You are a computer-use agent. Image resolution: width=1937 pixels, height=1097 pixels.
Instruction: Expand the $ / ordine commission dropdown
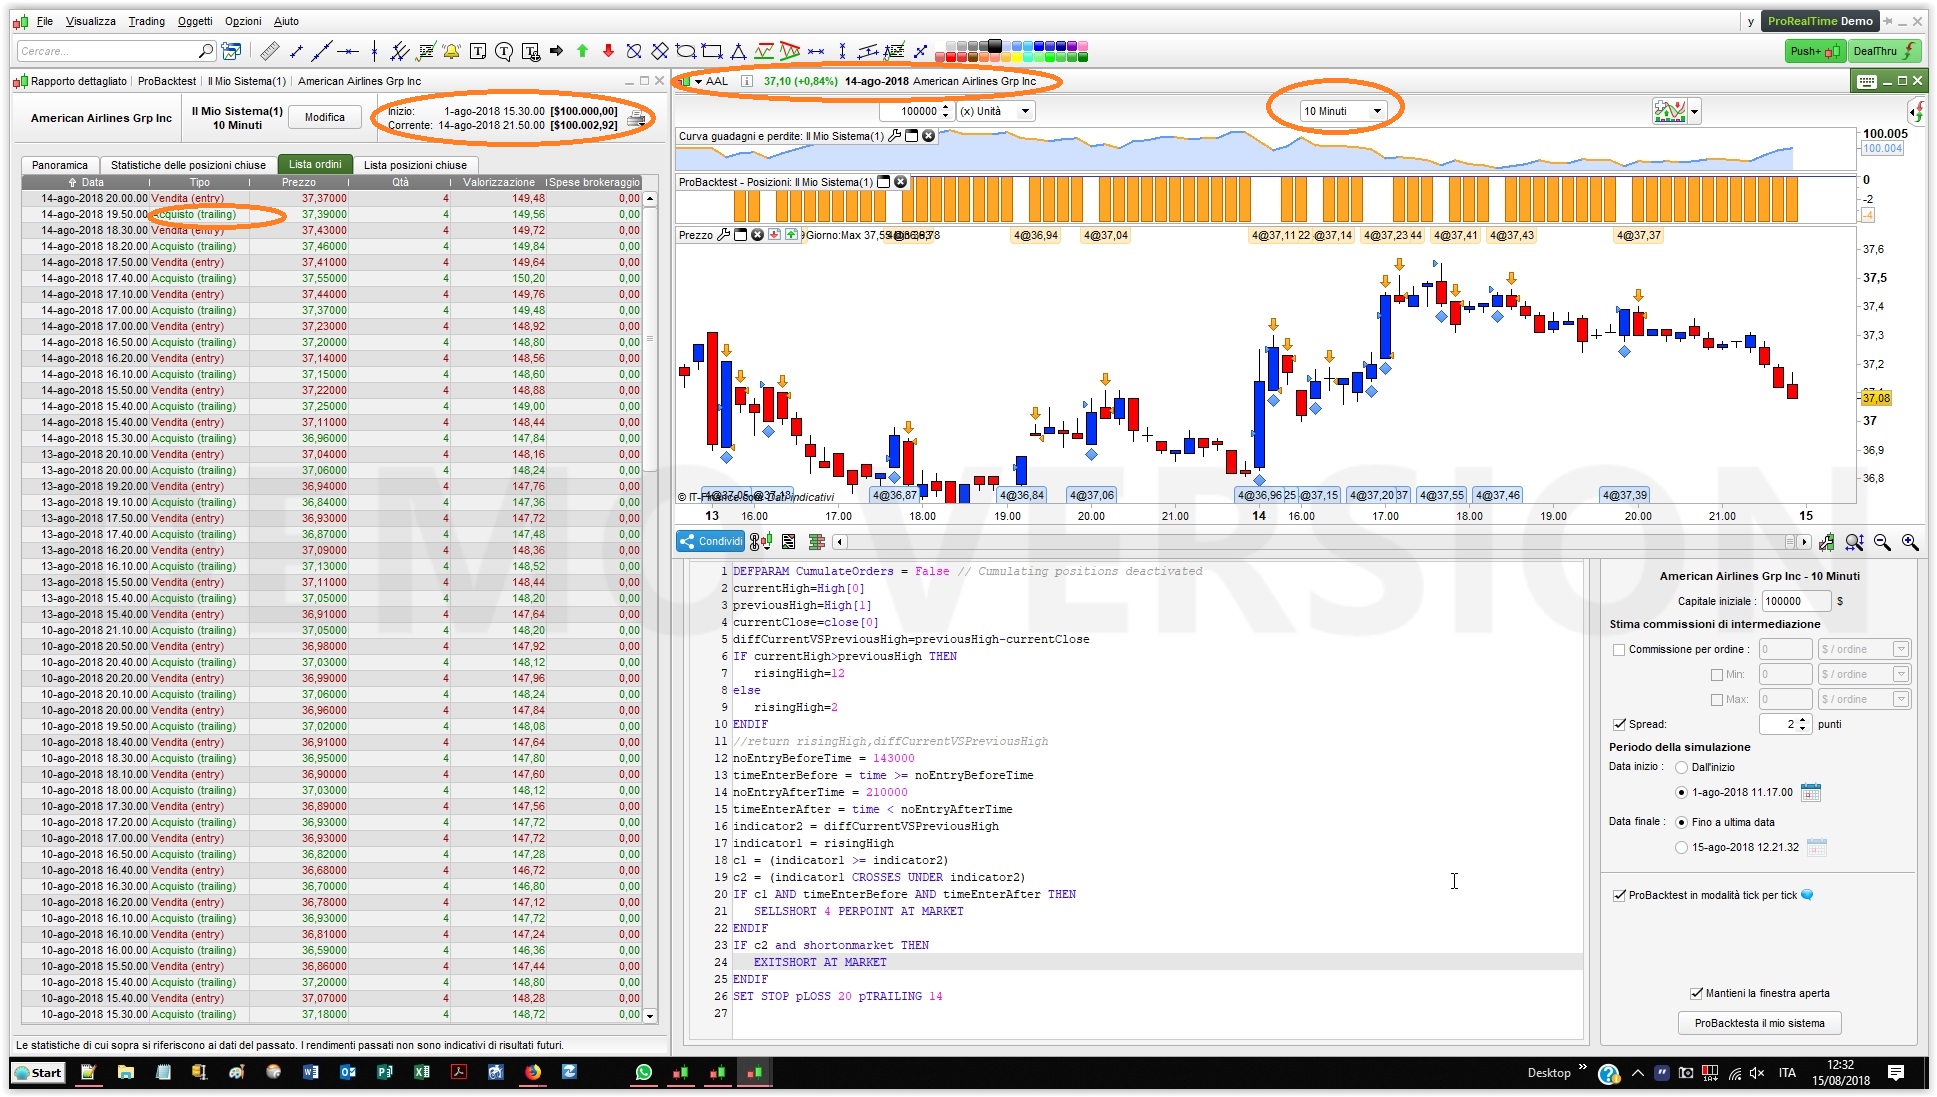coord(1901,650)
